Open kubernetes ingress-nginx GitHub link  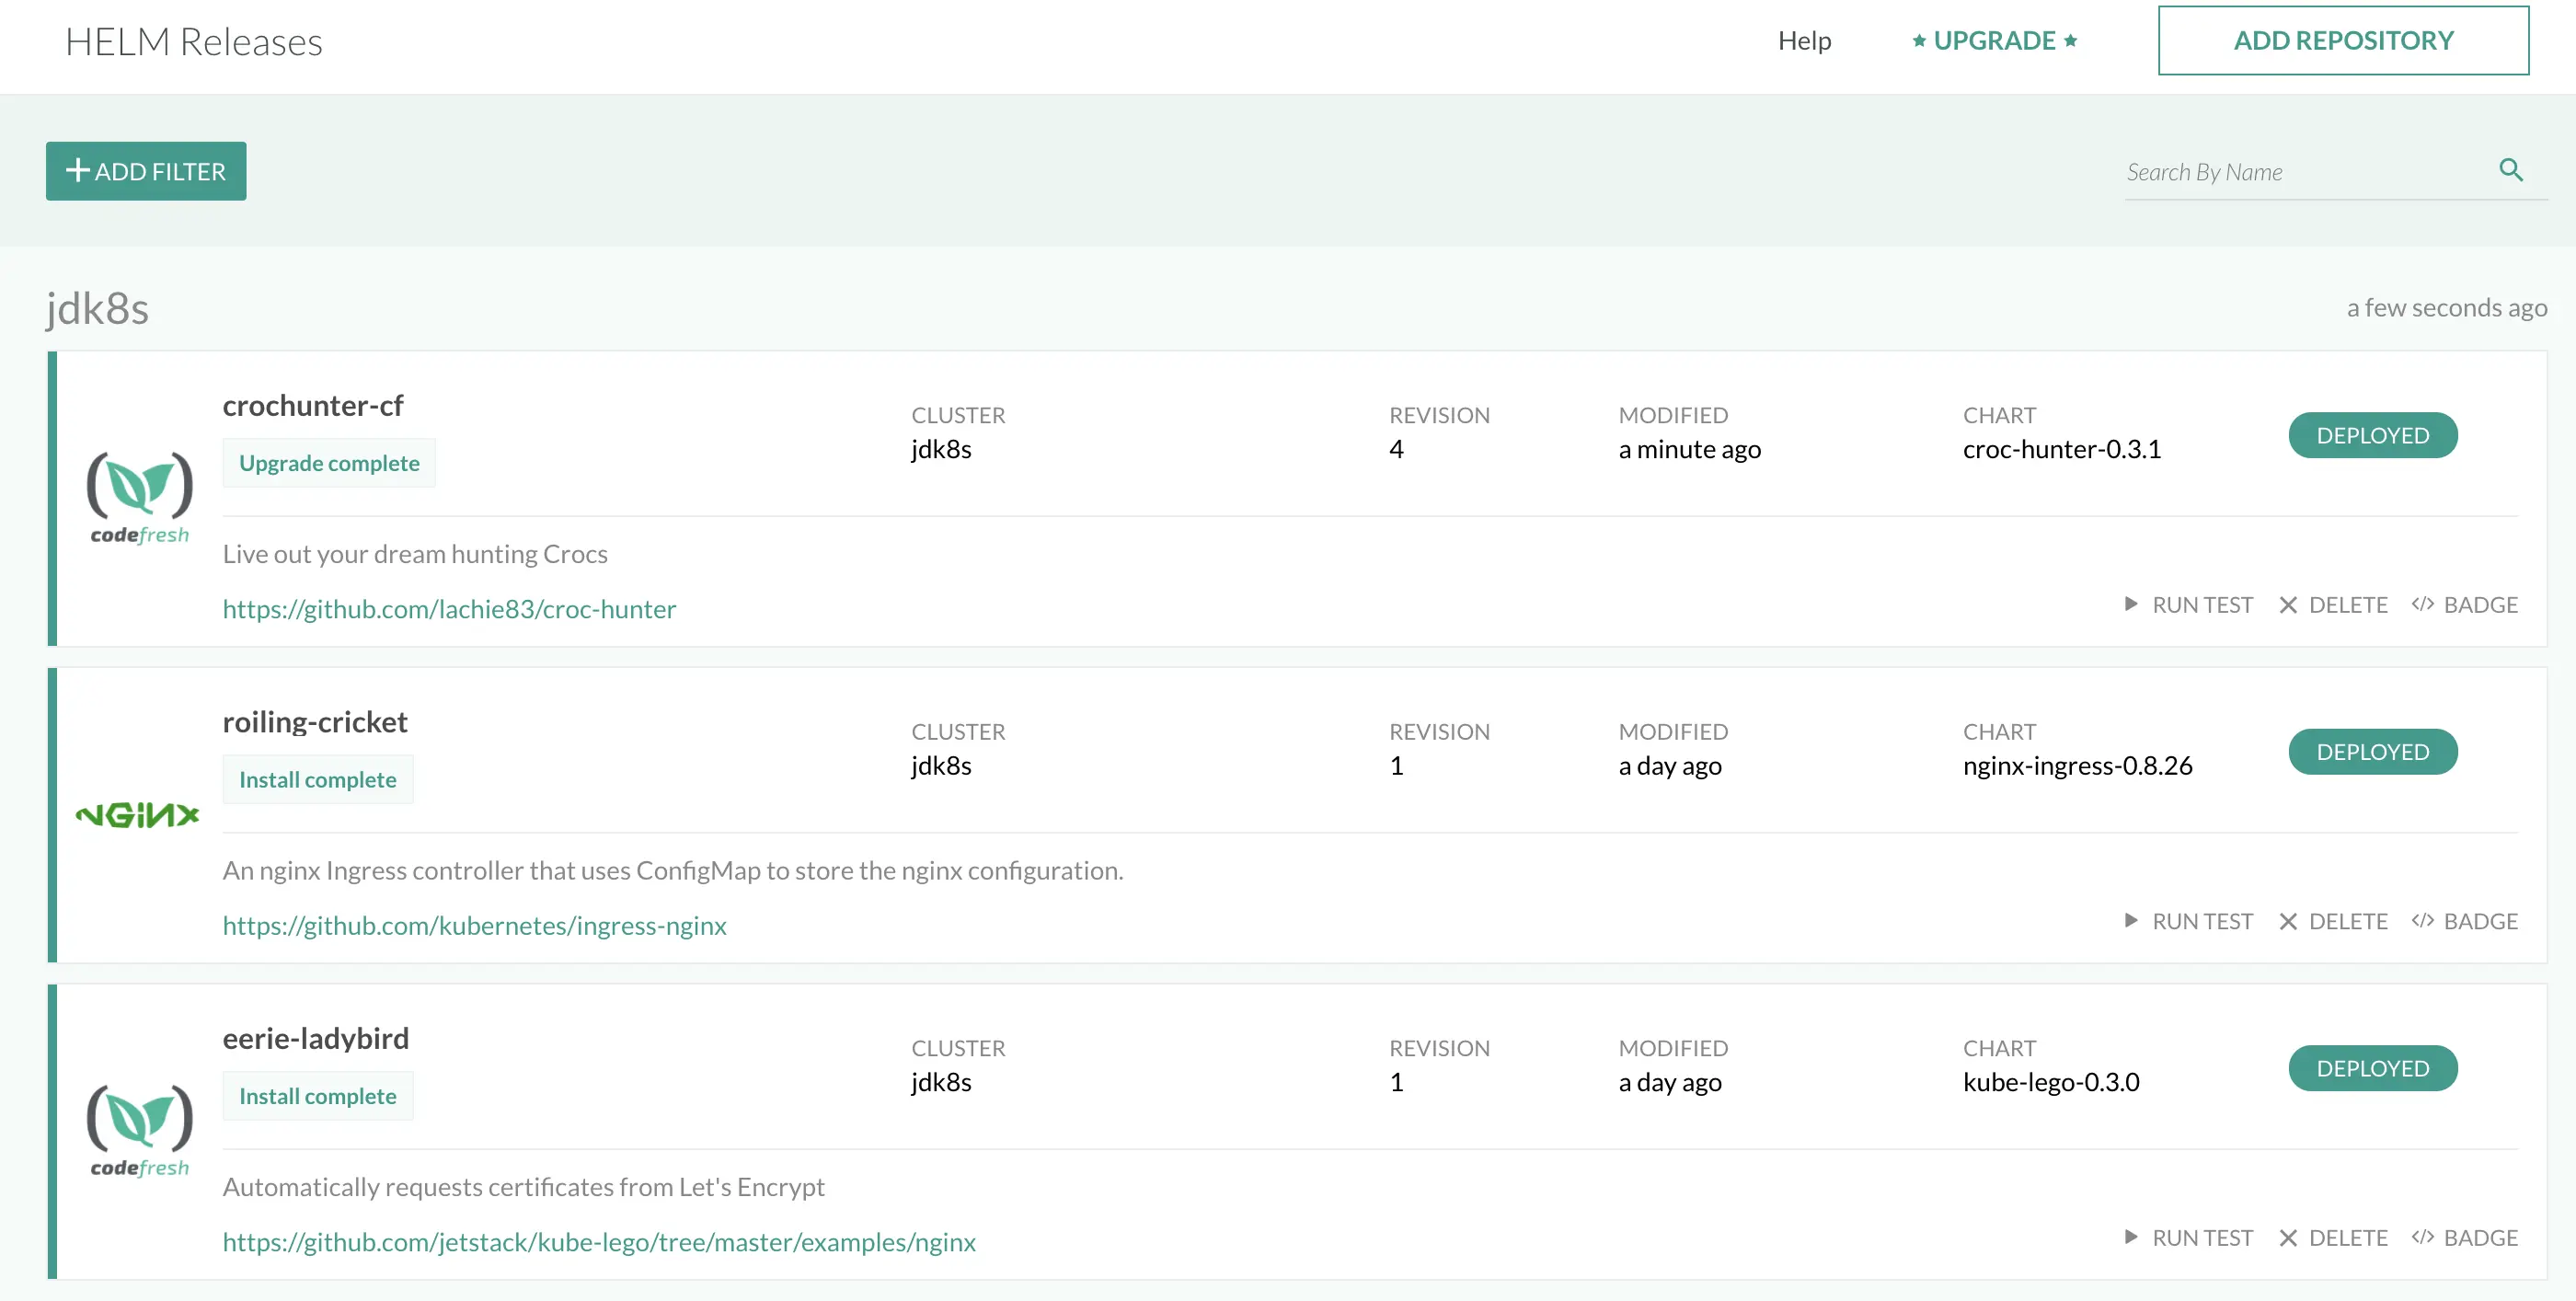click(x=474, y=925)
